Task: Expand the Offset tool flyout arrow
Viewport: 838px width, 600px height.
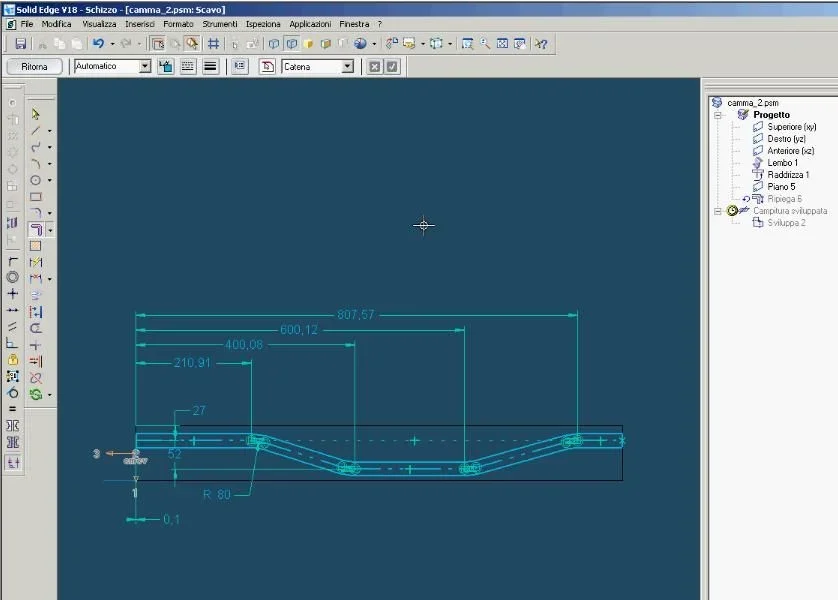Action: pos(50,230)
